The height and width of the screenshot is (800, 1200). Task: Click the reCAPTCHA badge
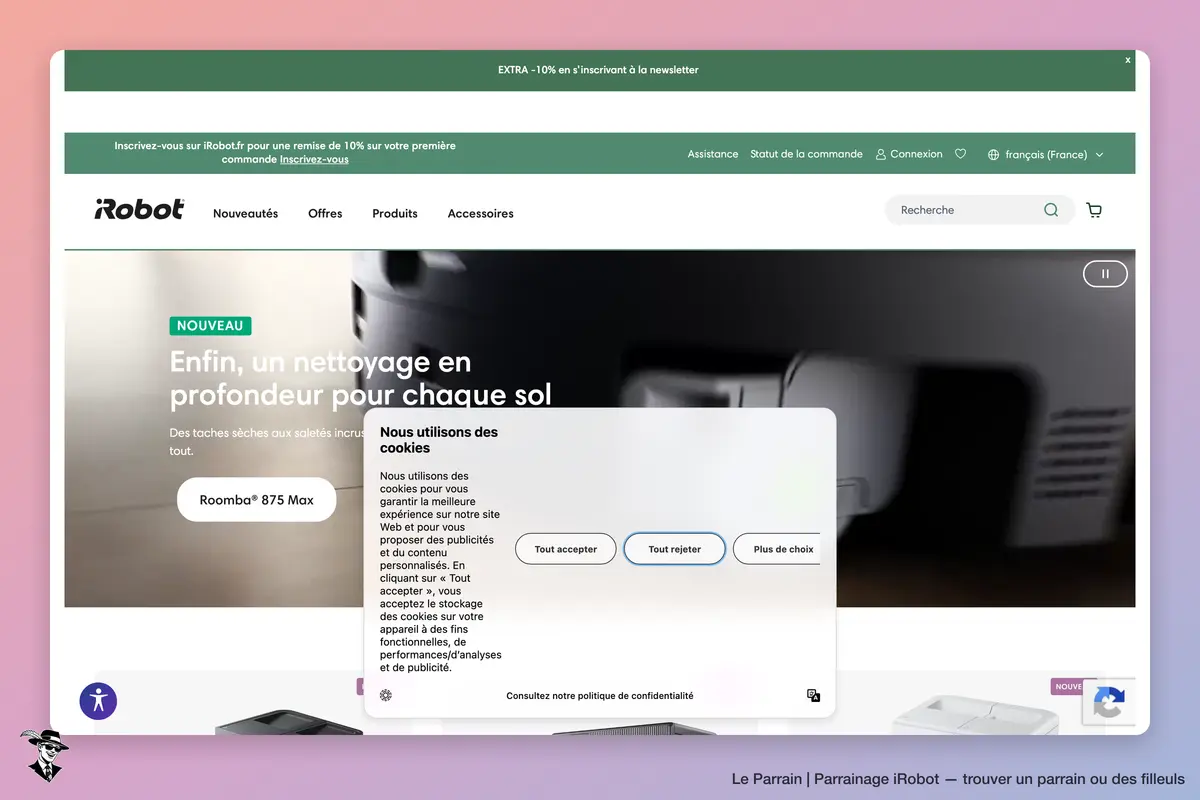tap(1109, 703)
